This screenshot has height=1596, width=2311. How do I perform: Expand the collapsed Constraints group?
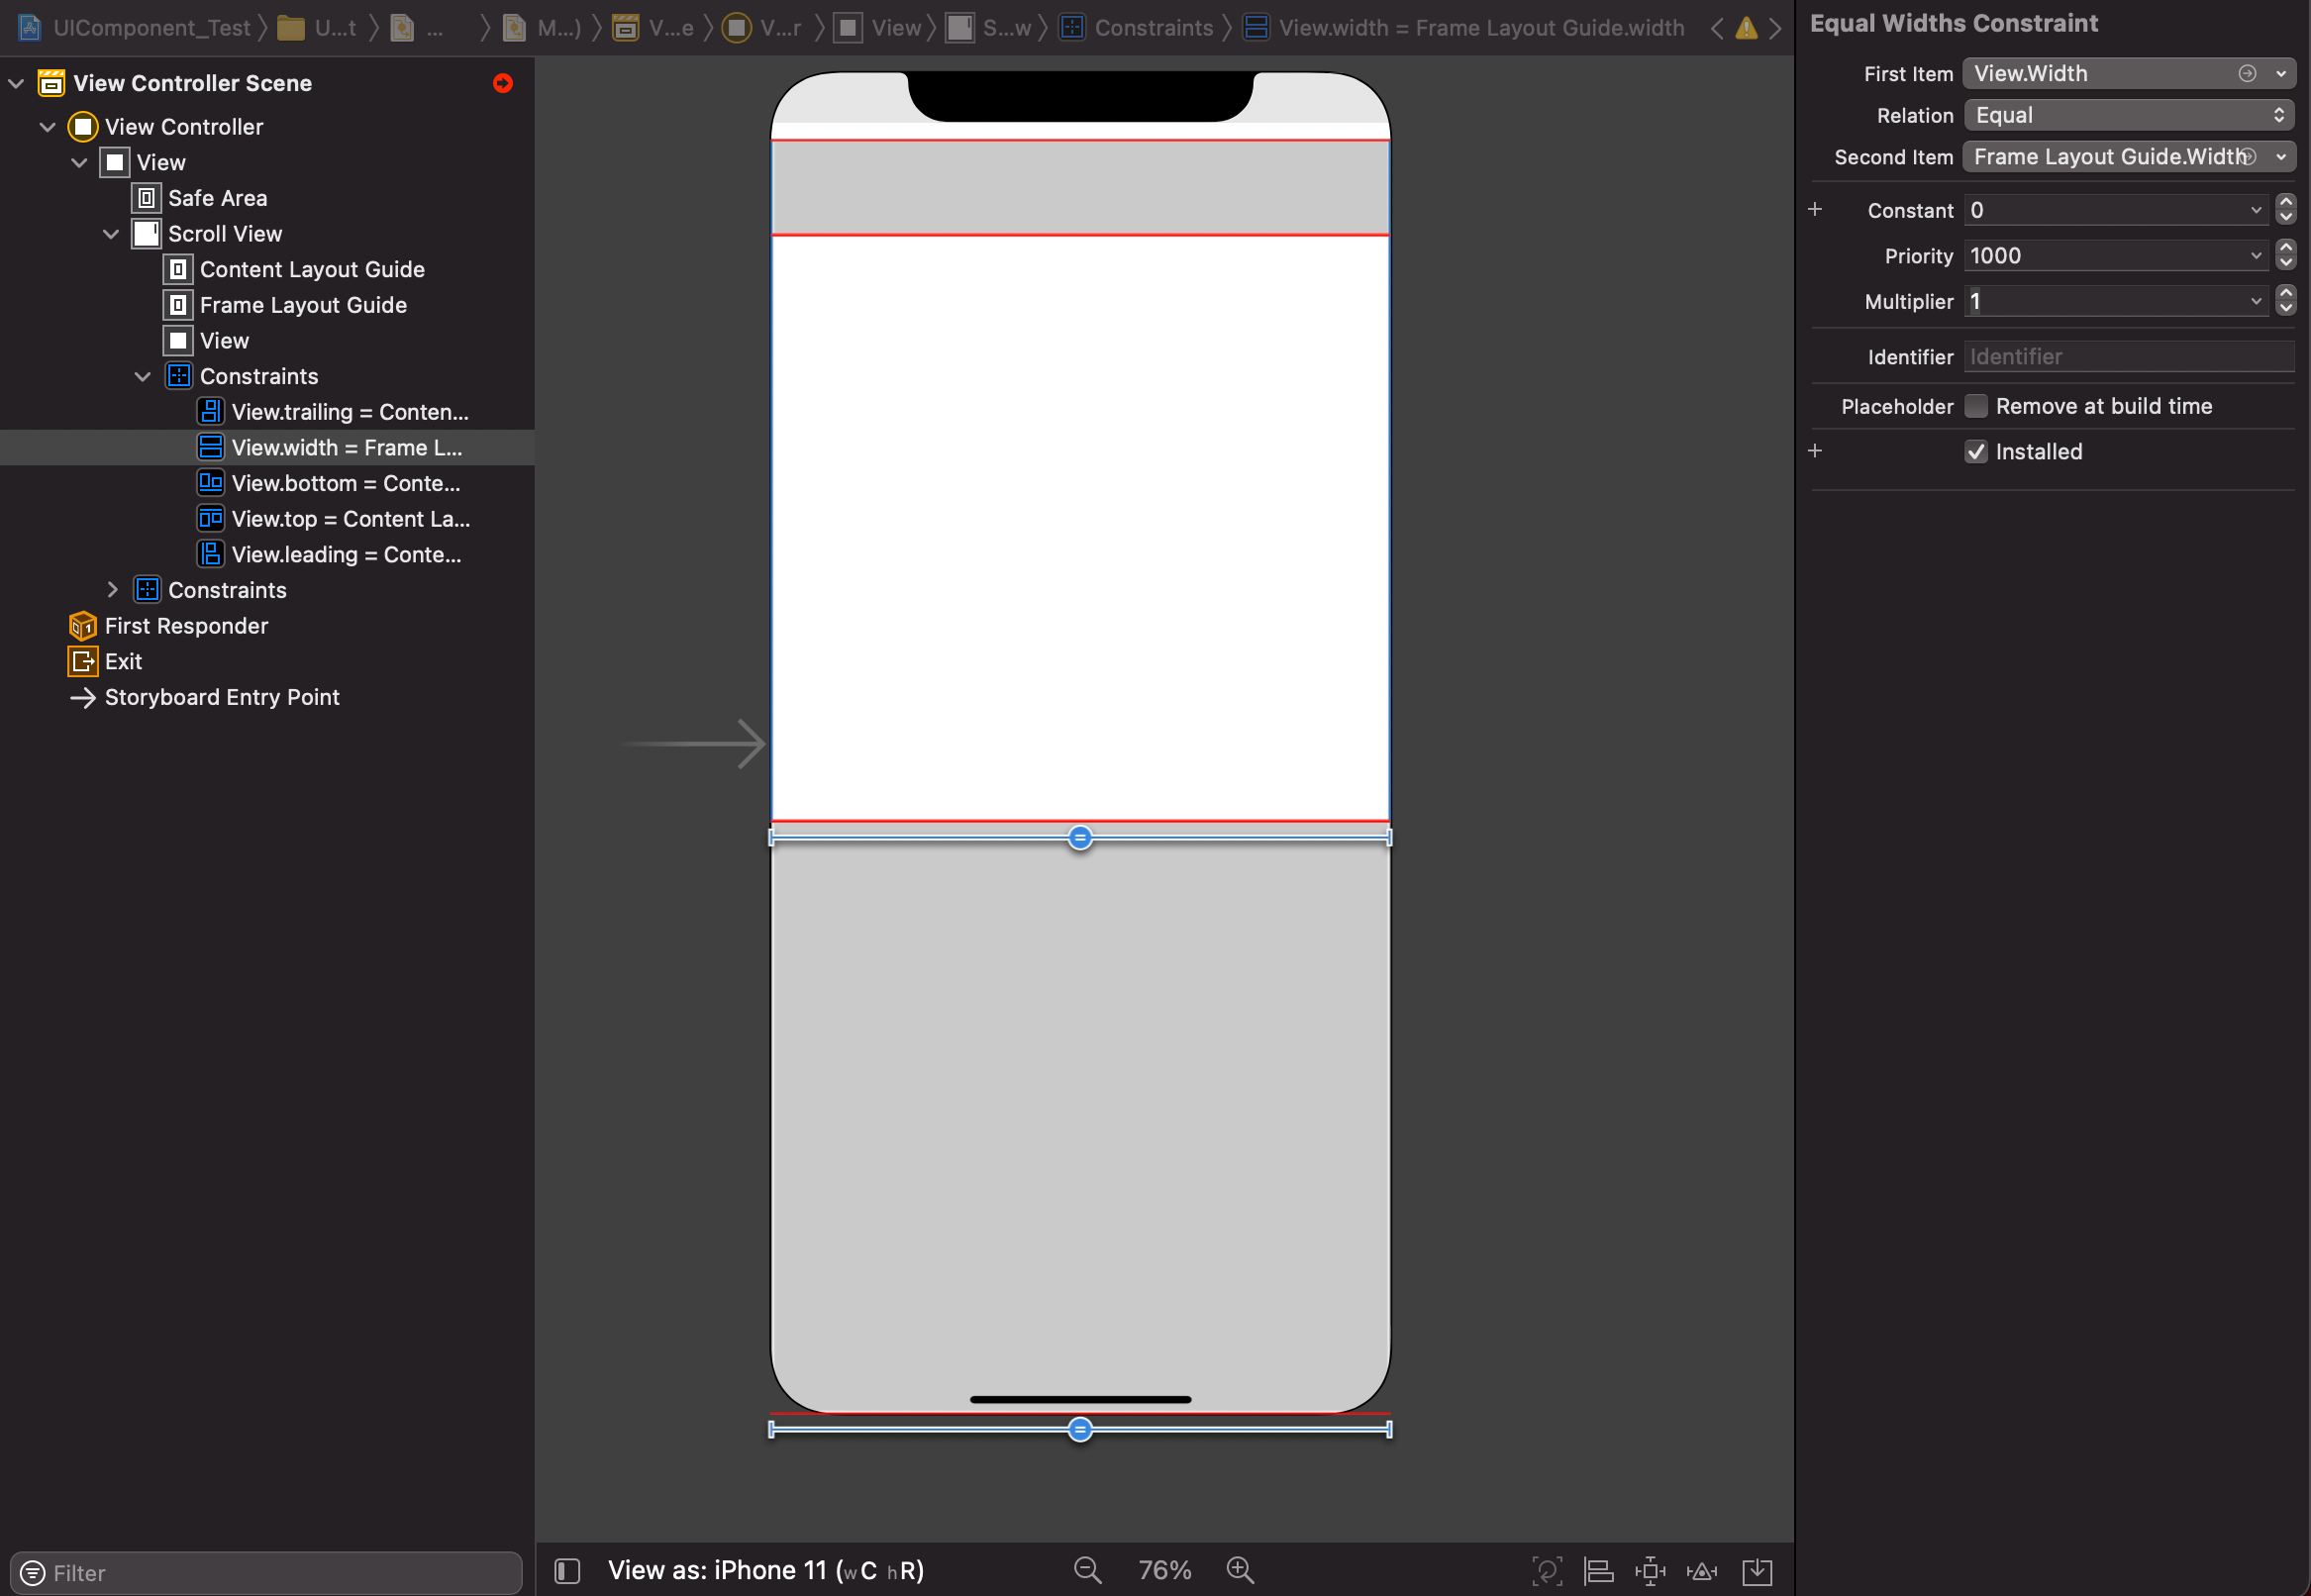pyautogui.click(x=112, y=590)
